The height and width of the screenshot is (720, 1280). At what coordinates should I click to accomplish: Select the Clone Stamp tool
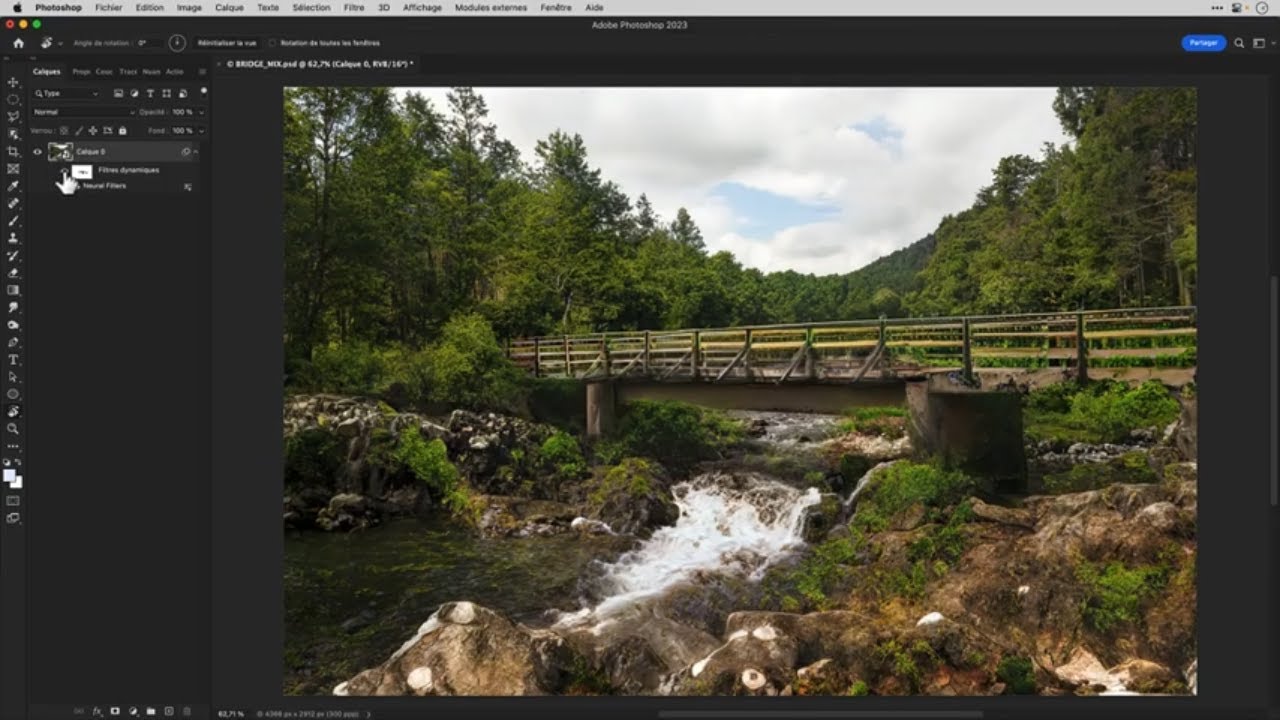13,238
